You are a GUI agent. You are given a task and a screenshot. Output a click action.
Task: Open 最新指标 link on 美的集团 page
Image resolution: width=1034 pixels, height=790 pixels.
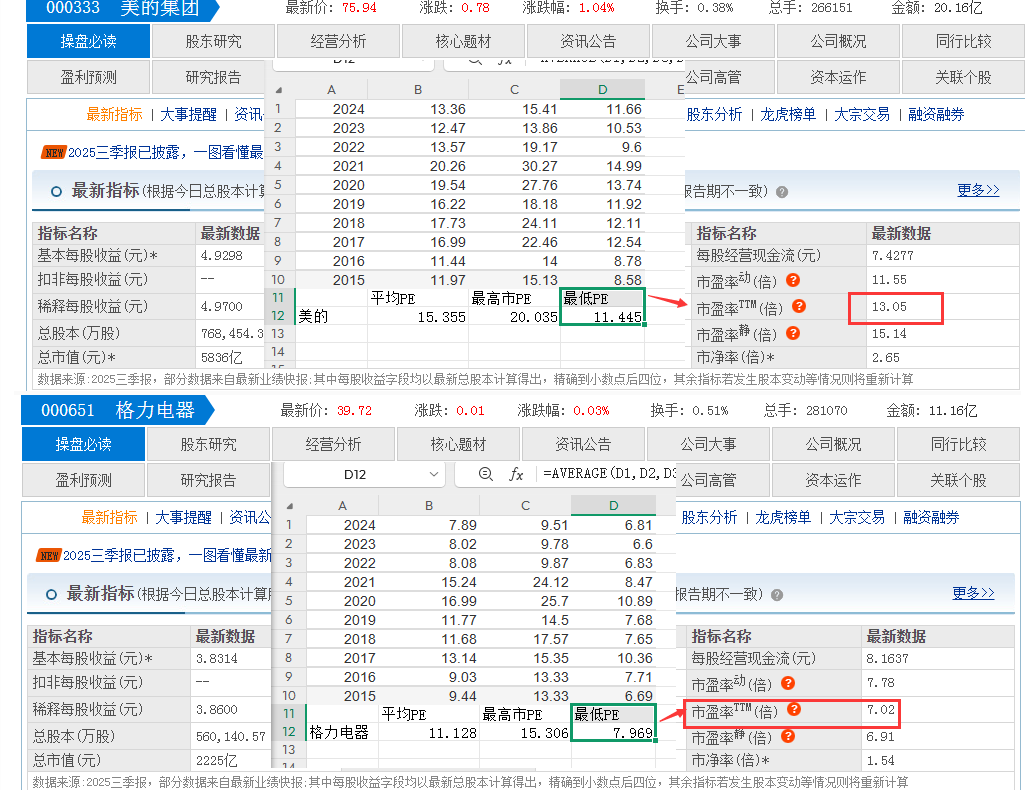114,114
